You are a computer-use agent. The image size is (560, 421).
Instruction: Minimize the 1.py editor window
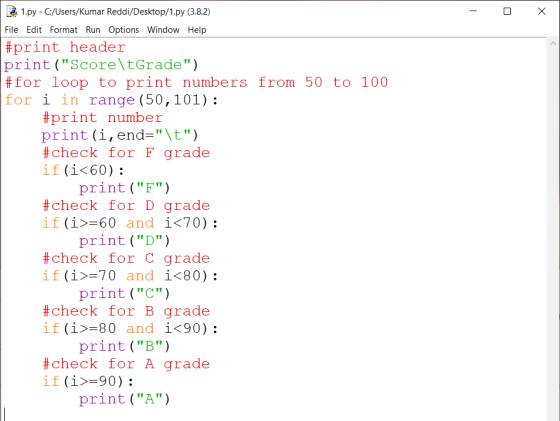click(x=473, y=11)
